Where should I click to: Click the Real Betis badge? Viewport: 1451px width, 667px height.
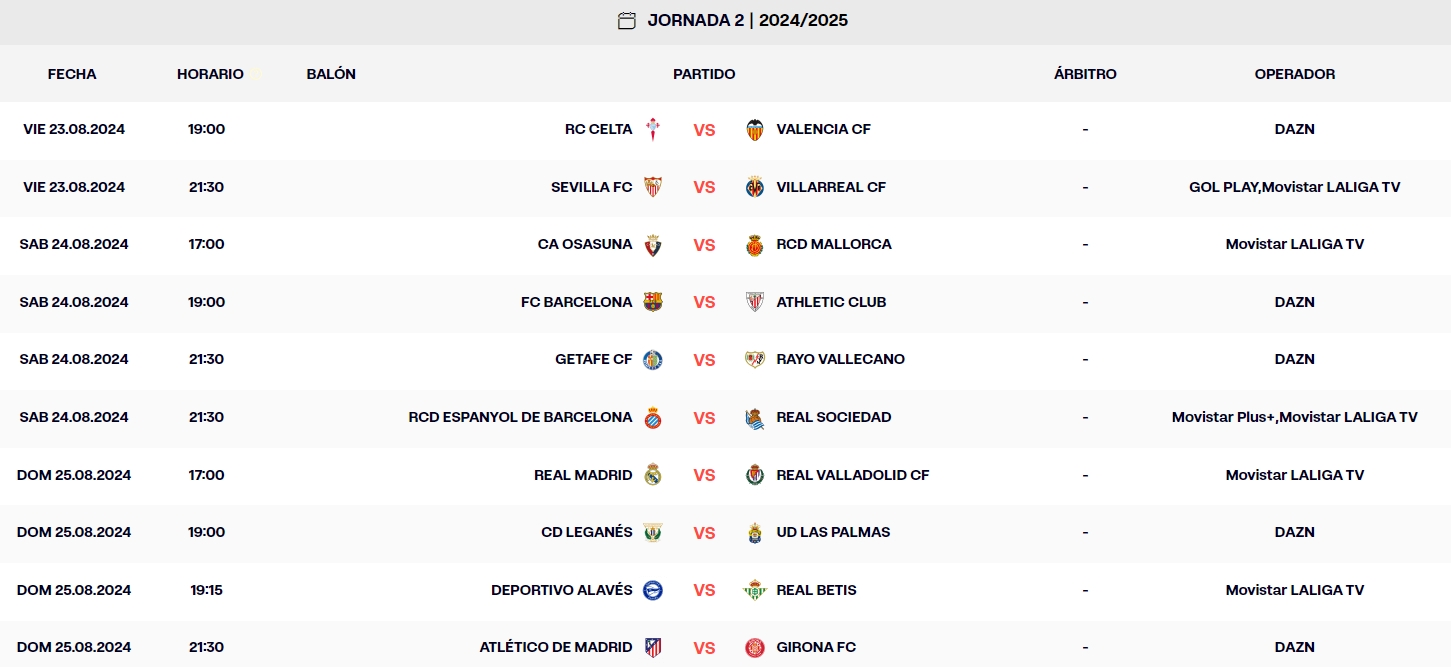(754, 589)
